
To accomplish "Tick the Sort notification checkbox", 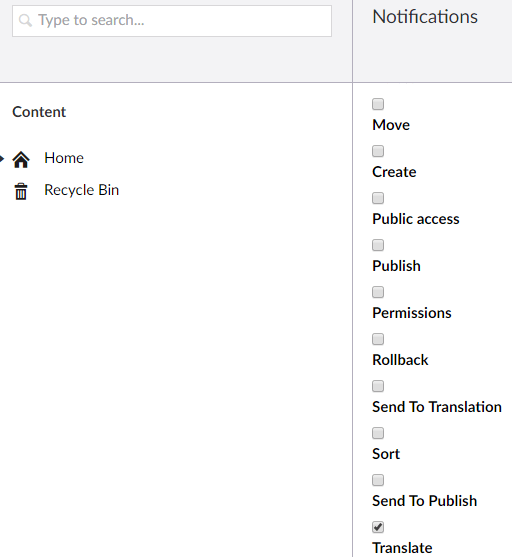I will pyautogui.click(x=378, y=433).
